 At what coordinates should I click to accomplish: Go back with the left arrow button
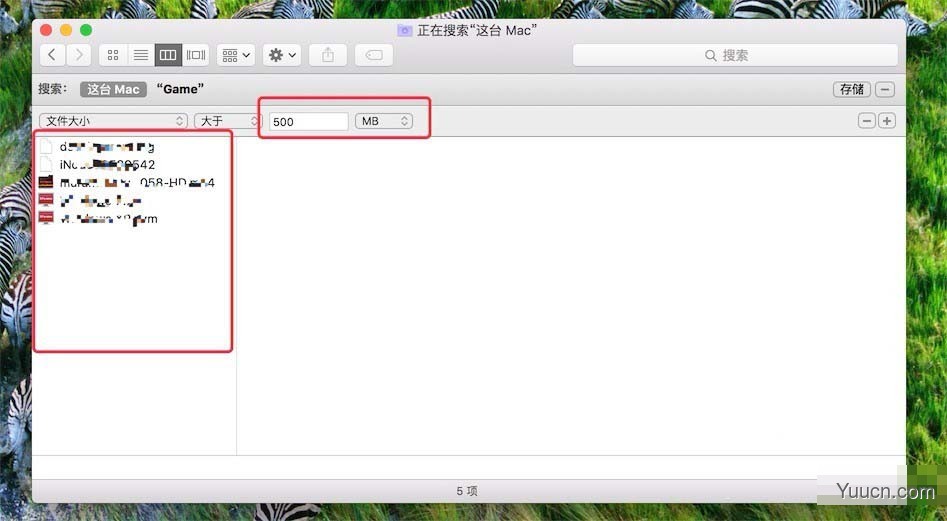53,55
